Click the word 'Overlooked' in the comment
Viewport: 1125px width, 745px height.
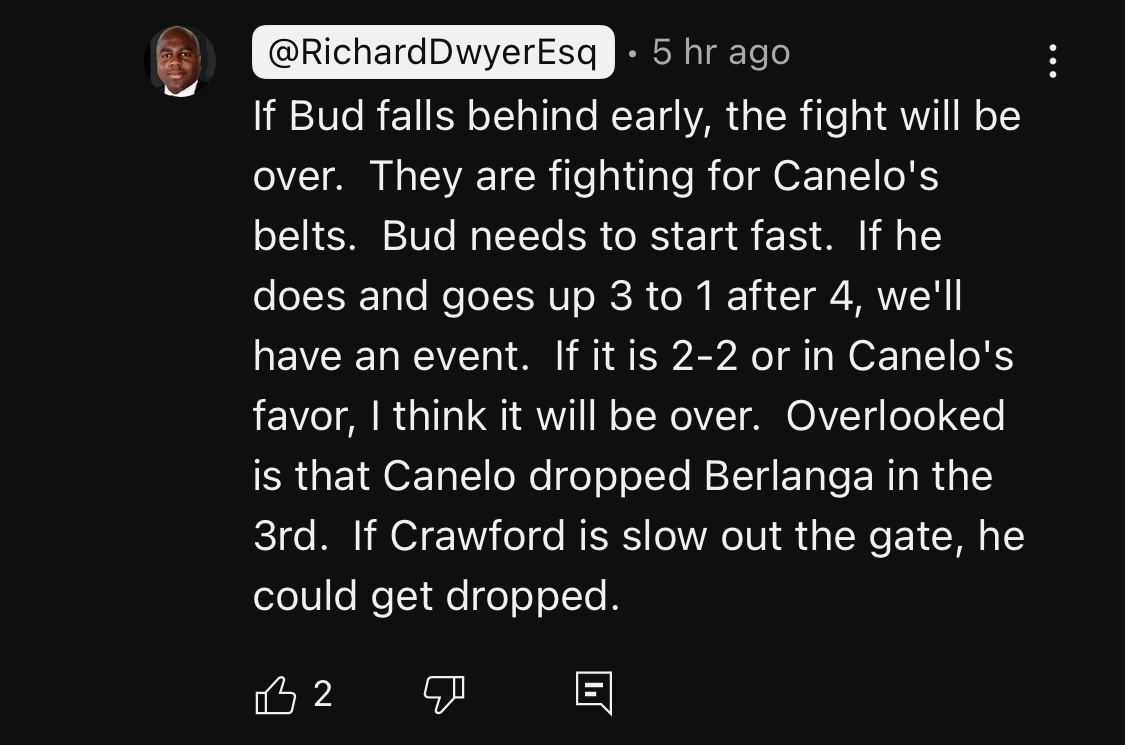[x=895, y=416]
